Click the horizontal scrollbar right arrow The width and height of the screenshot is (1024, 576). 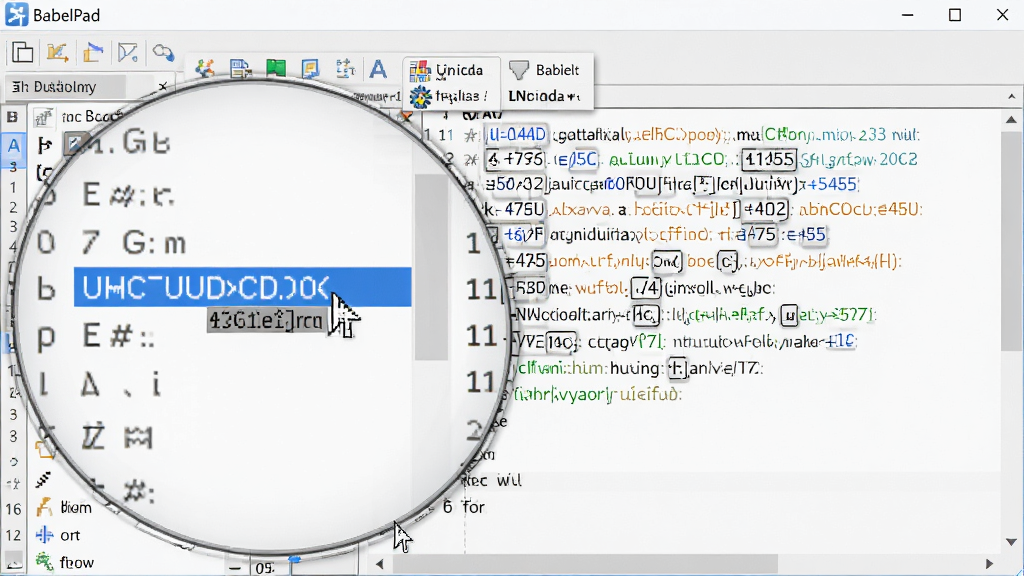pyautogui.click(x=989, y=563)
